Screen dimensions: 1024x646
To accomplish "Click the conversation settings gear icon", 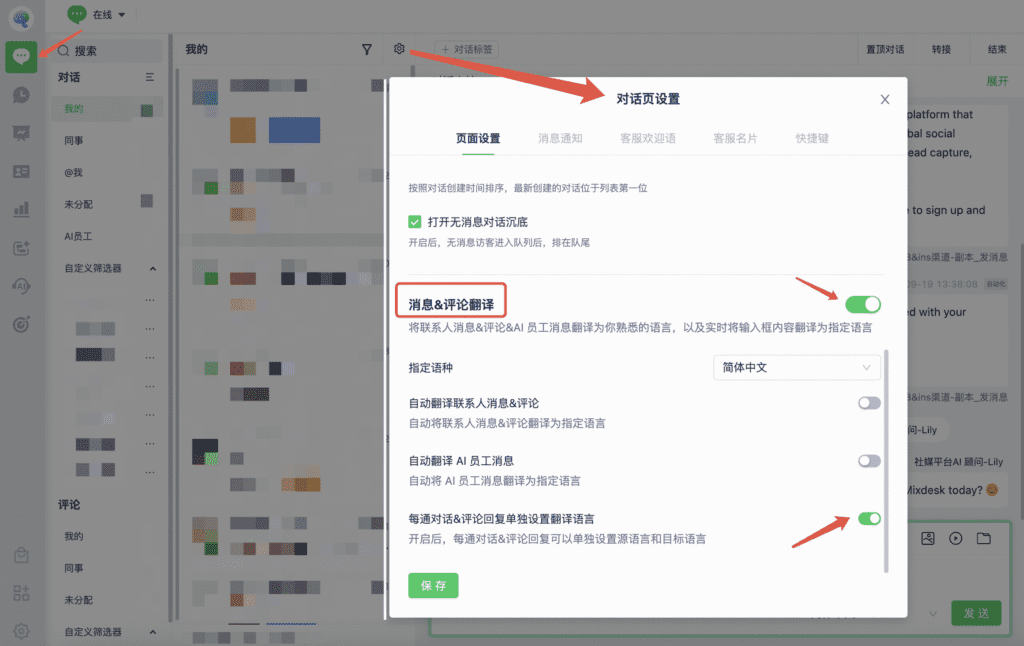I will click(399, 49).
